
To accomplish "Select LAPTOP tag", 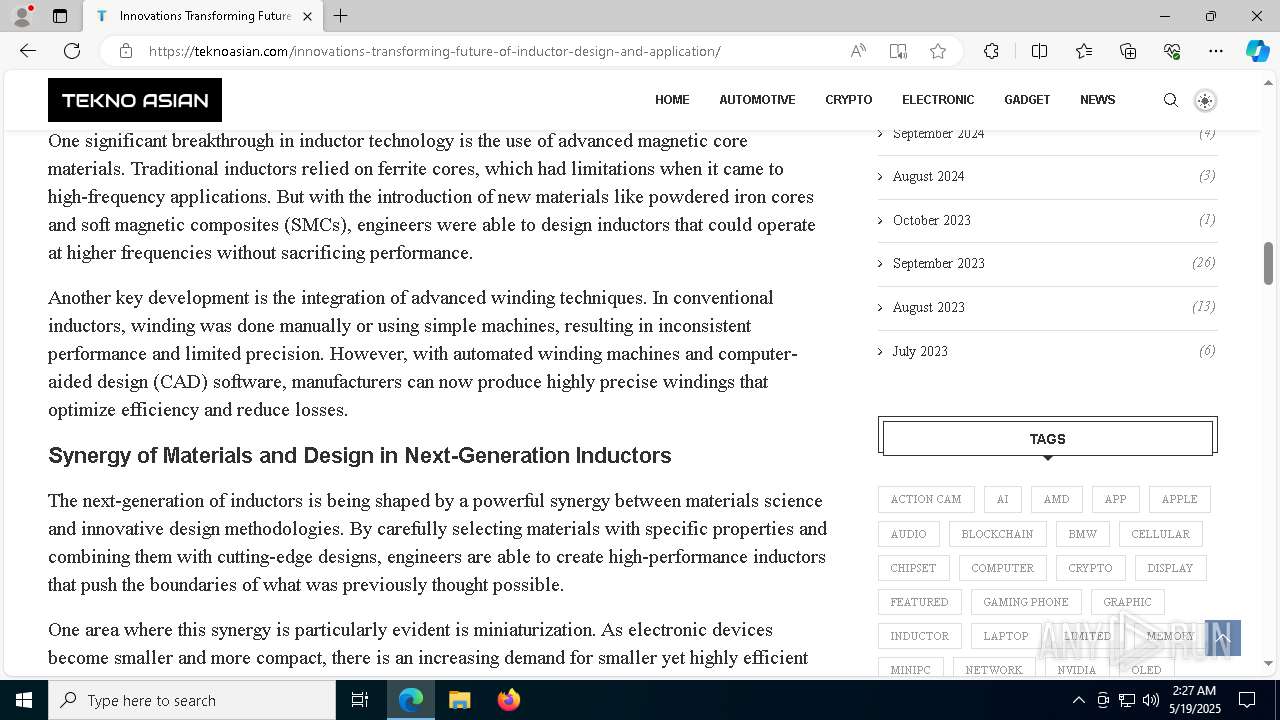I will 1005,636.
